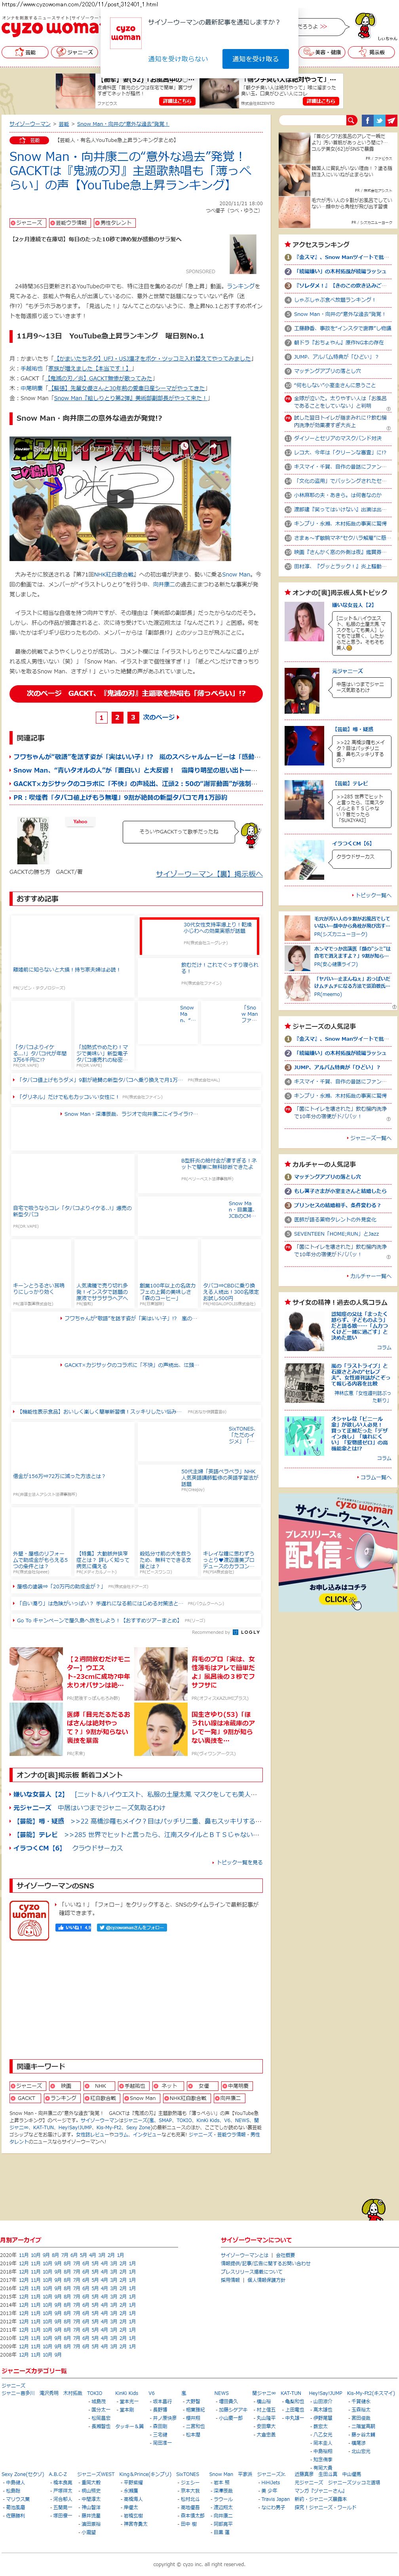Click the 月別アーカイブ heading in footer
Screen dimensions: 399x2576
pos(21,2240)
